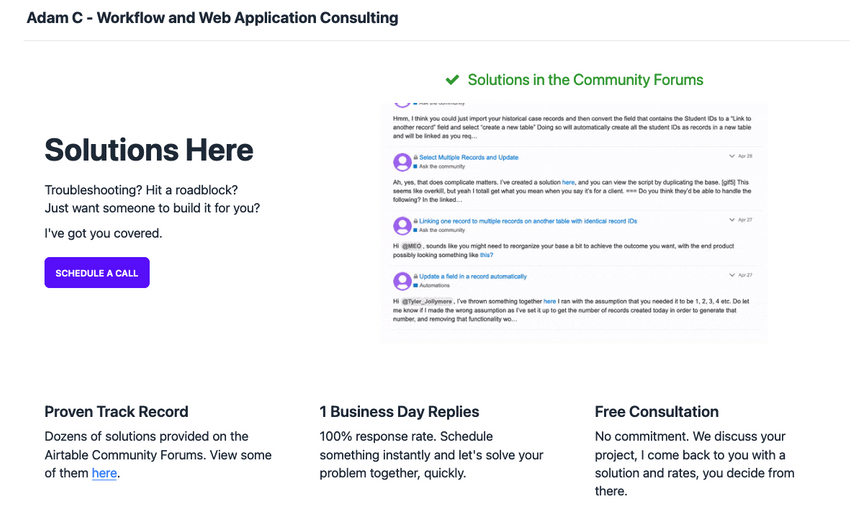Open Linking one record to multiple records topic
This screenshot has height=512, width=861.
tap(528, 220)
